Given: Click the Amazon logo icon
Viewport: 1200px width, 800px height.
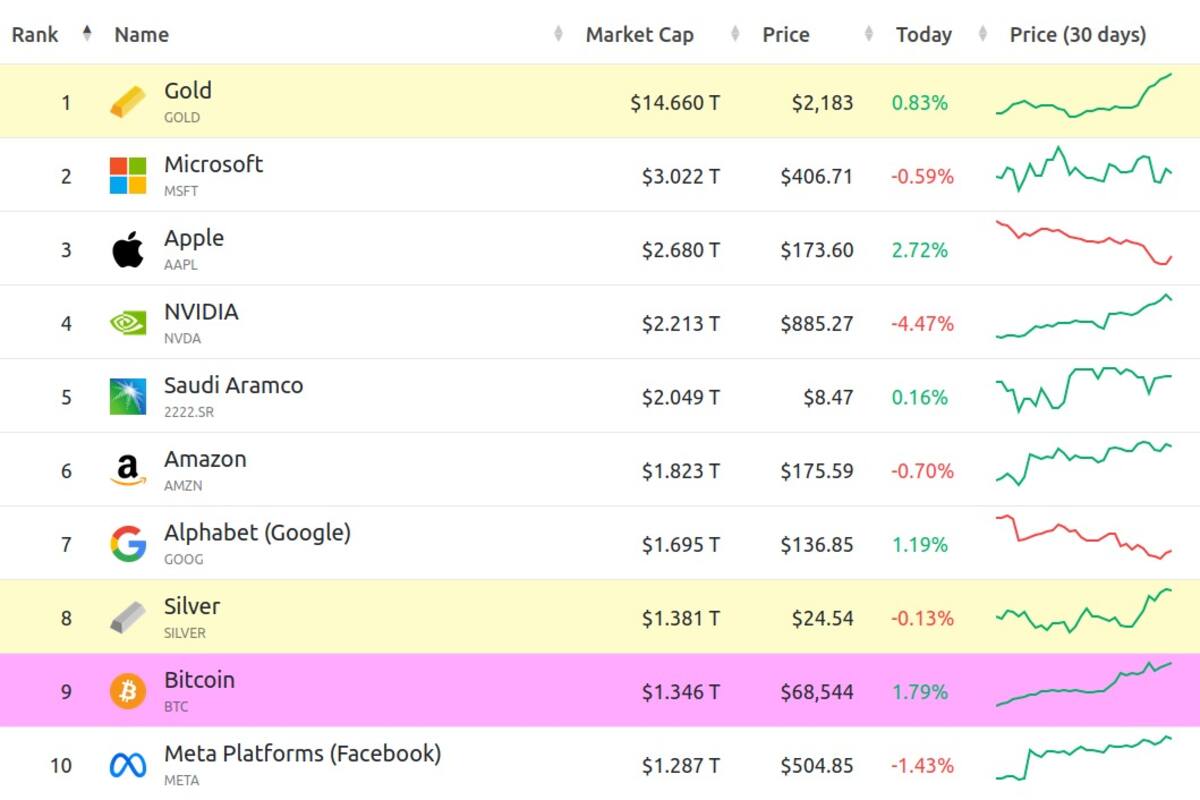Looking at the screenshot, I should [128, 470].
